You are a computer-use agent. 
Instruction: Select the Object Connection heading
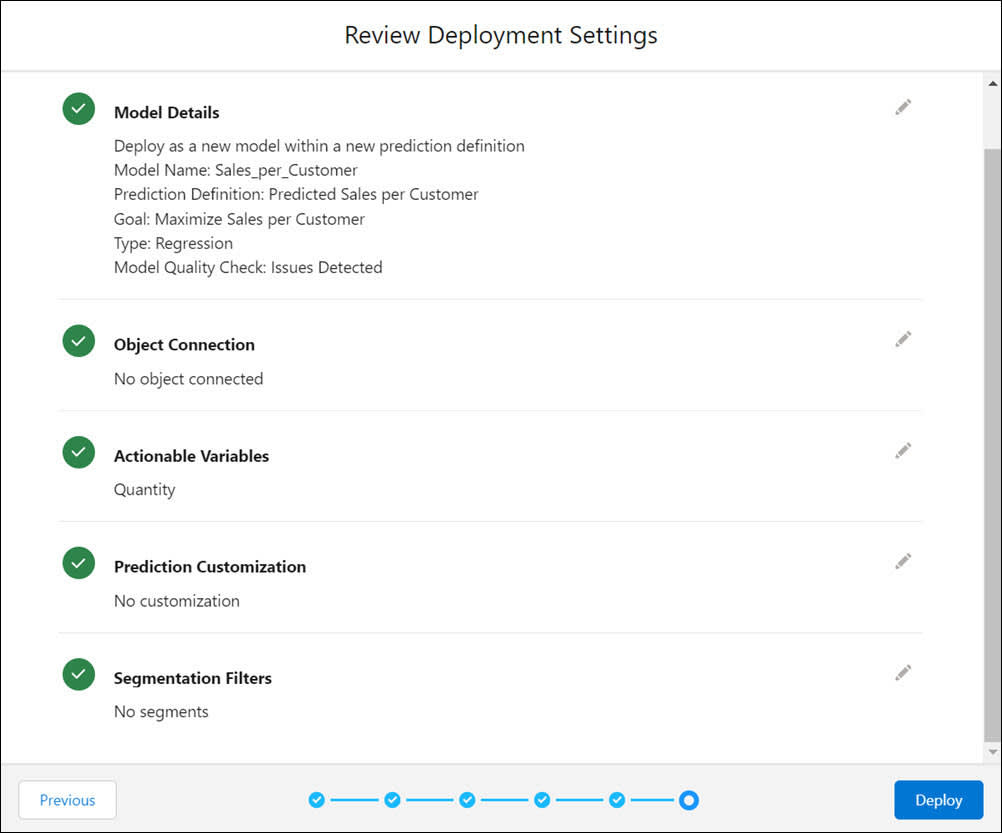(184, 345)
